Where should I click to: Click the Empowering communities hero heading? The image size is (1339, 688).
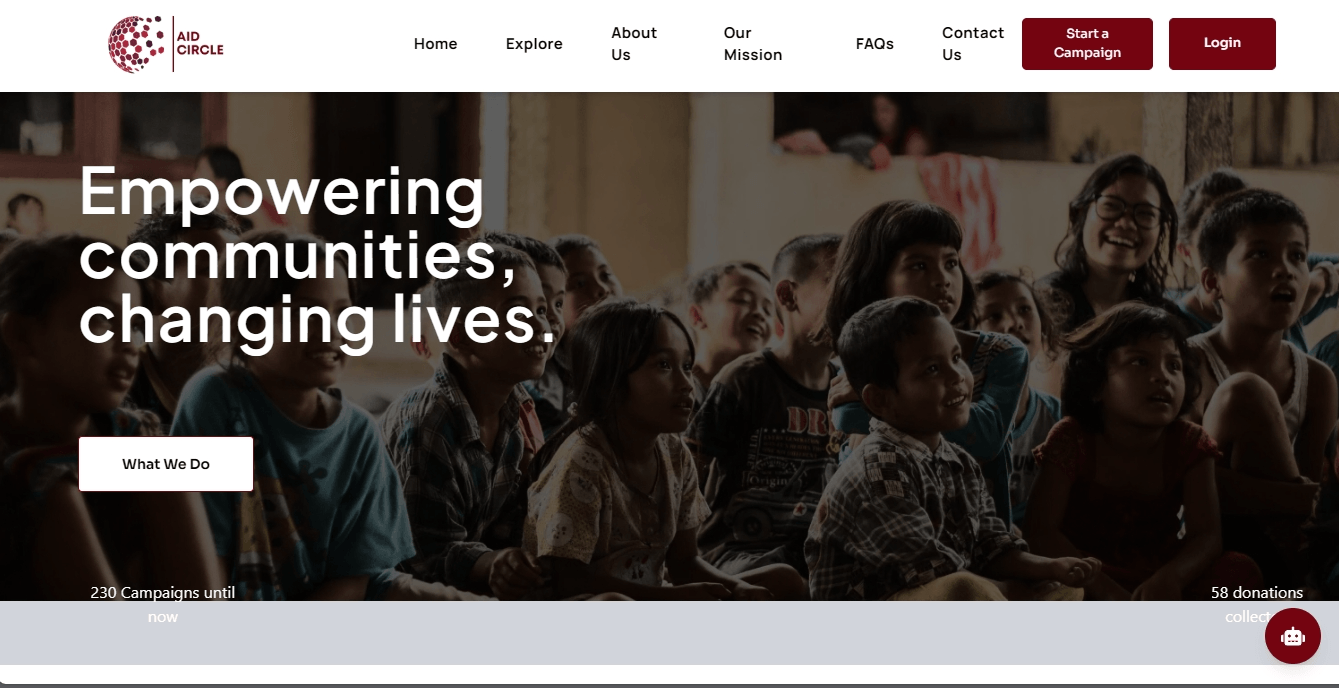[317, 255]
